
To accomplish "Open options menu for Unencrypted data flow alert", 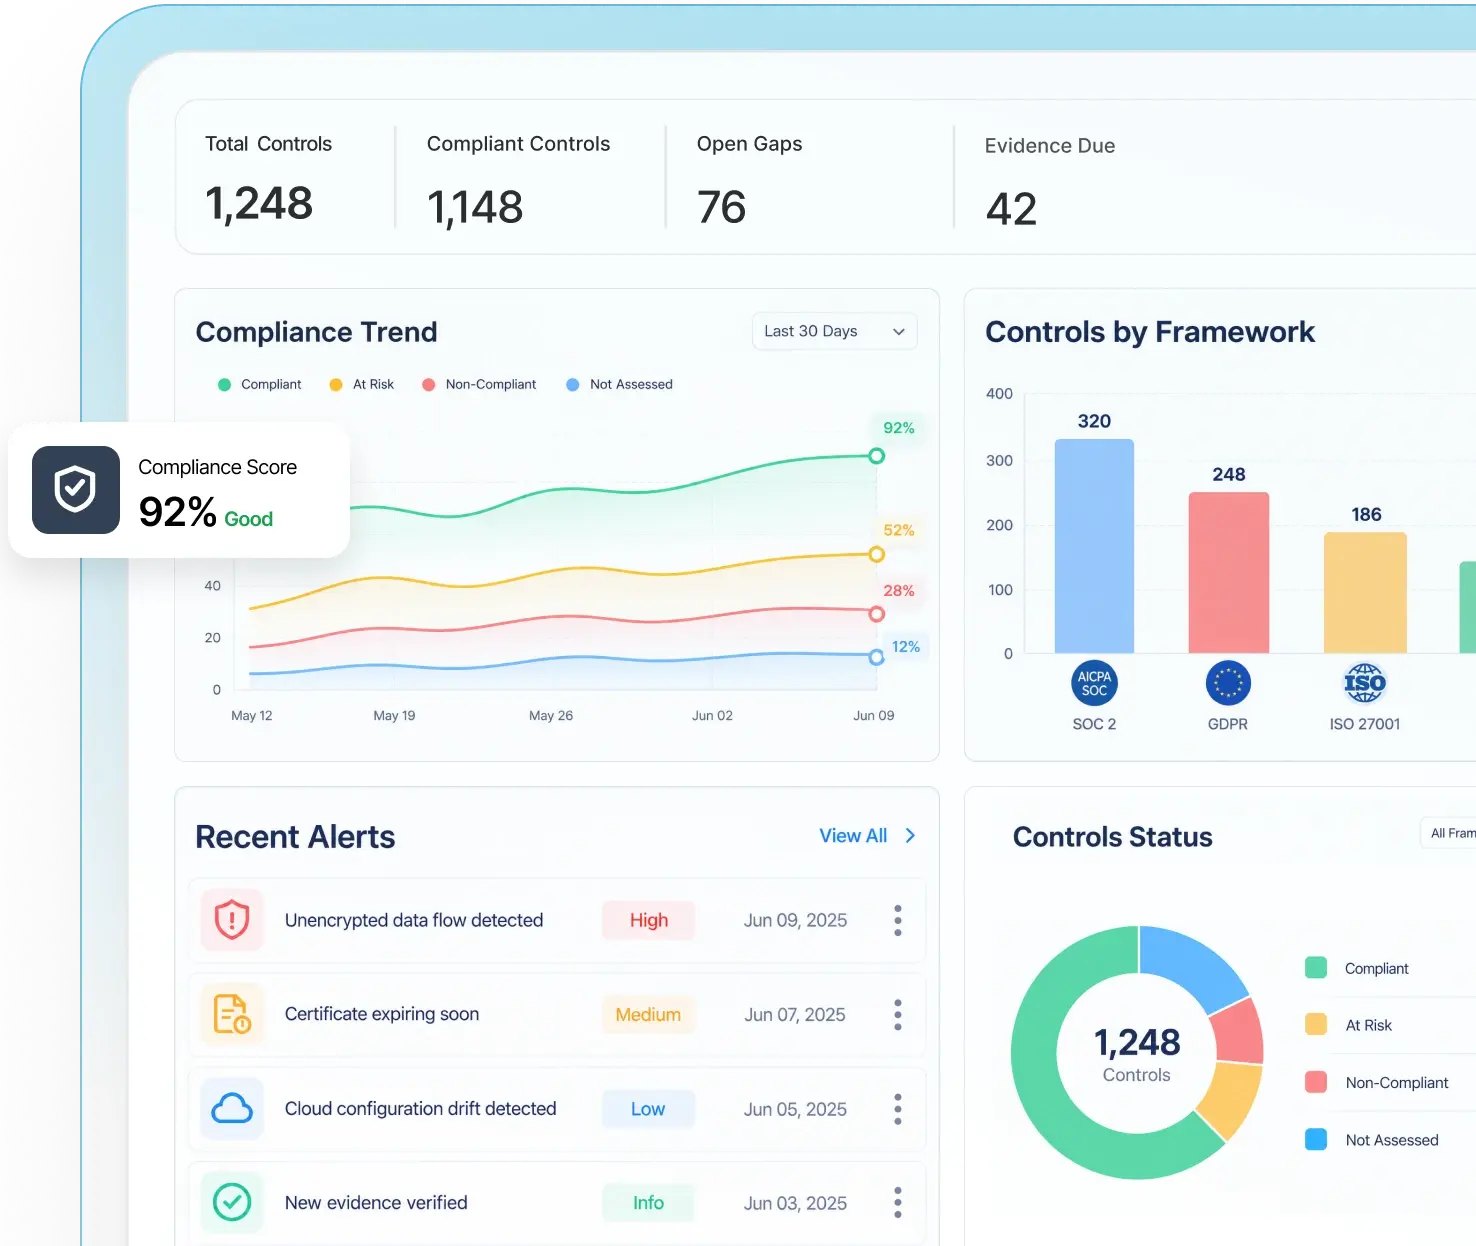I will (x=898, y=920).
